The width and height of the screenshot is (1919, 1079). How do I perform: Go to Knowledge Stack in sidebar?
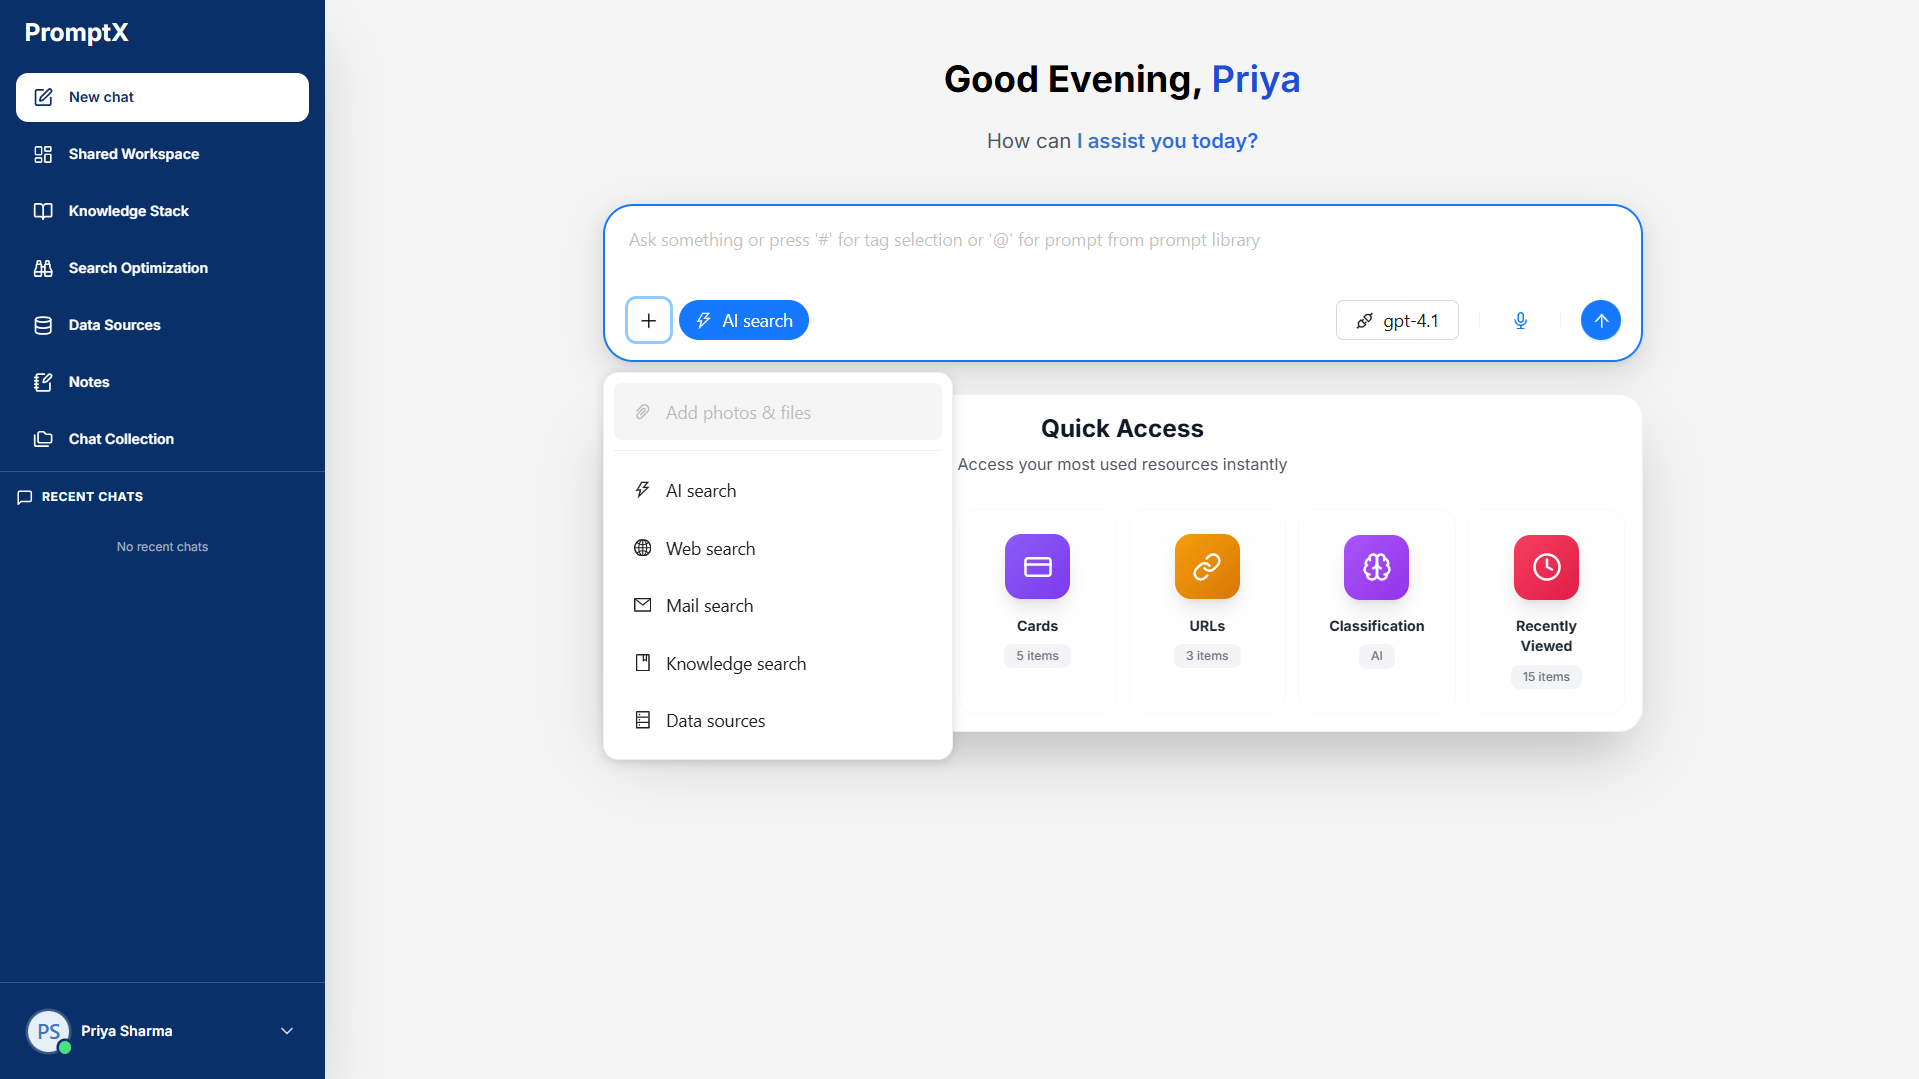click(128, 211)
